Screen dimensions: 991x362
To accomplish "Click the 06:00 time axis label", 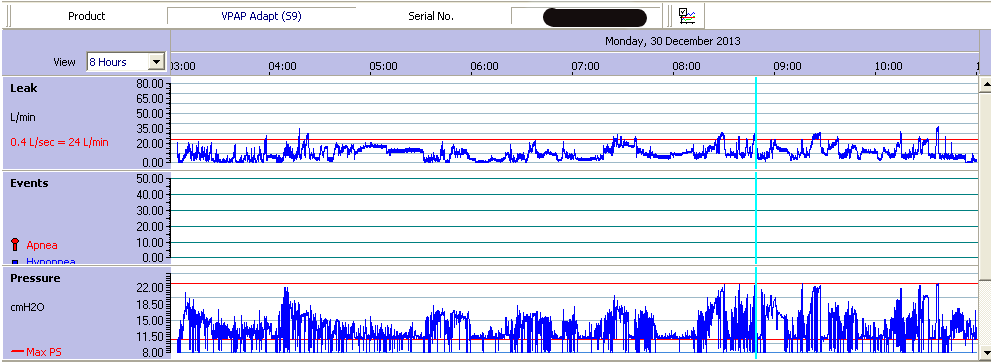I will click(485, 66).
